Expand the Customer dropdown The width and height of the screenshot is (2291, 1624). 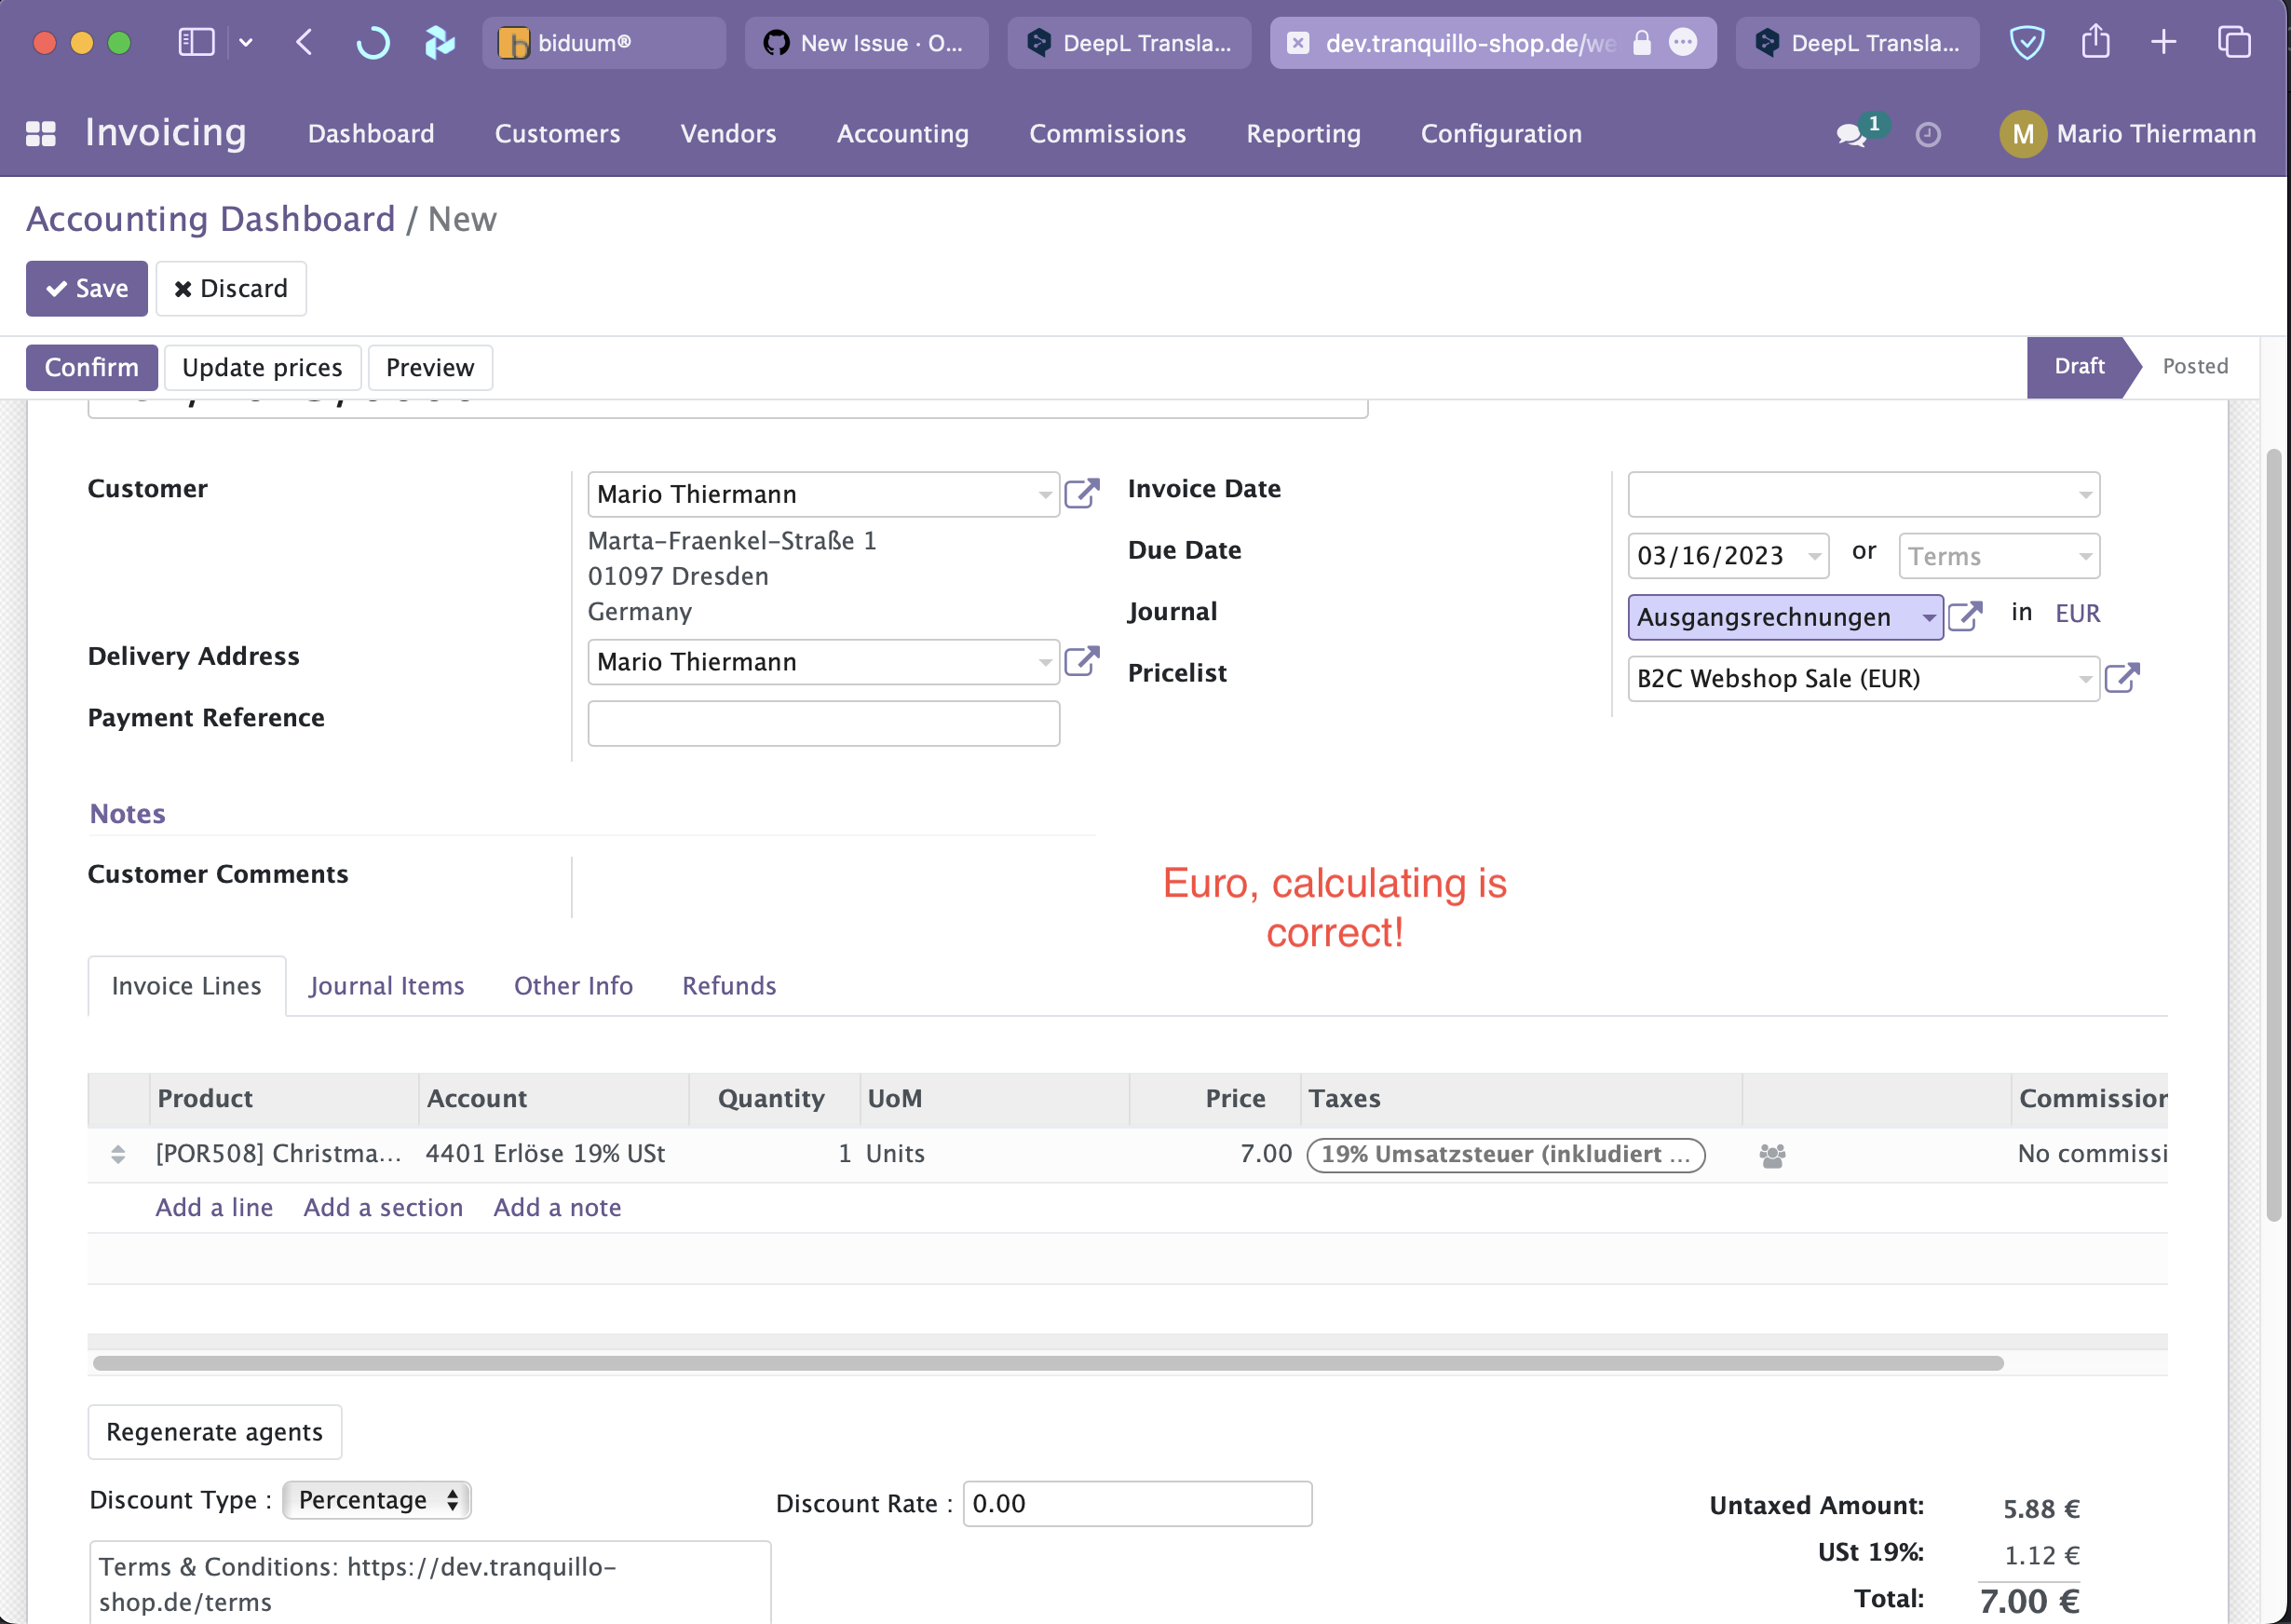(1044, 494)
